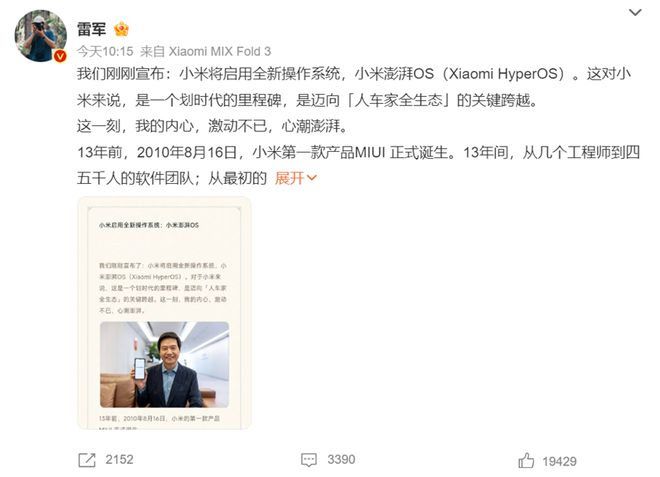Open the attached long-image thumbnail
660x477 pixels.
coord(164,313)
